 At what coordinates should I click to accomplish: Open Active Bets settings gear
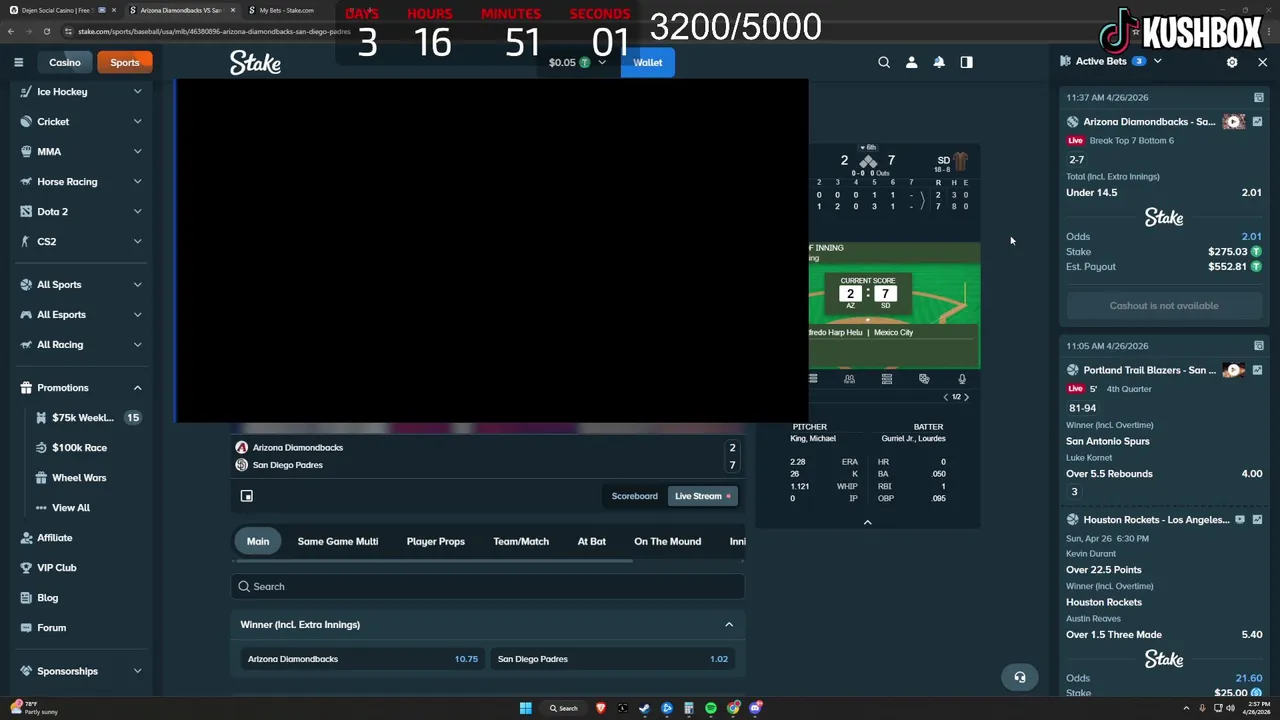pos(1232,62)
